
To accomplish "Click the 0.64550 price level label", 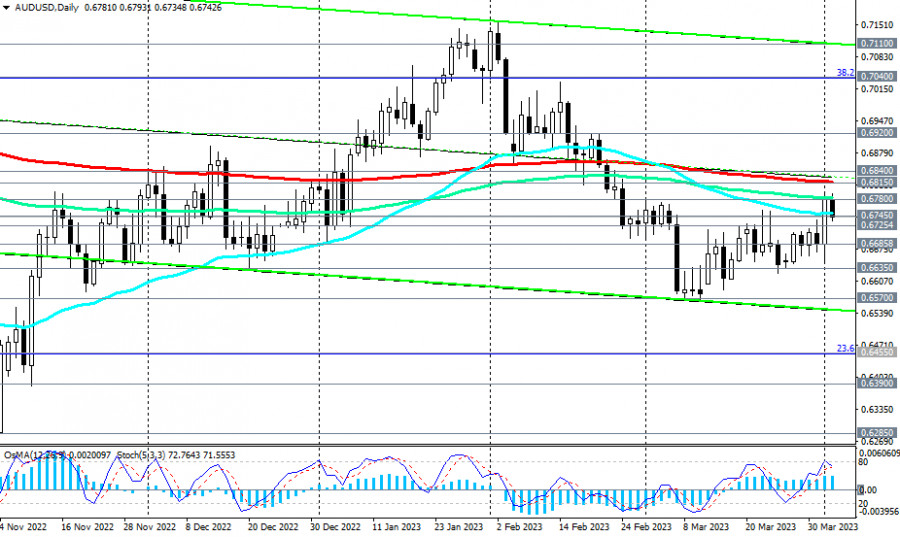I will tap(876, 353).
